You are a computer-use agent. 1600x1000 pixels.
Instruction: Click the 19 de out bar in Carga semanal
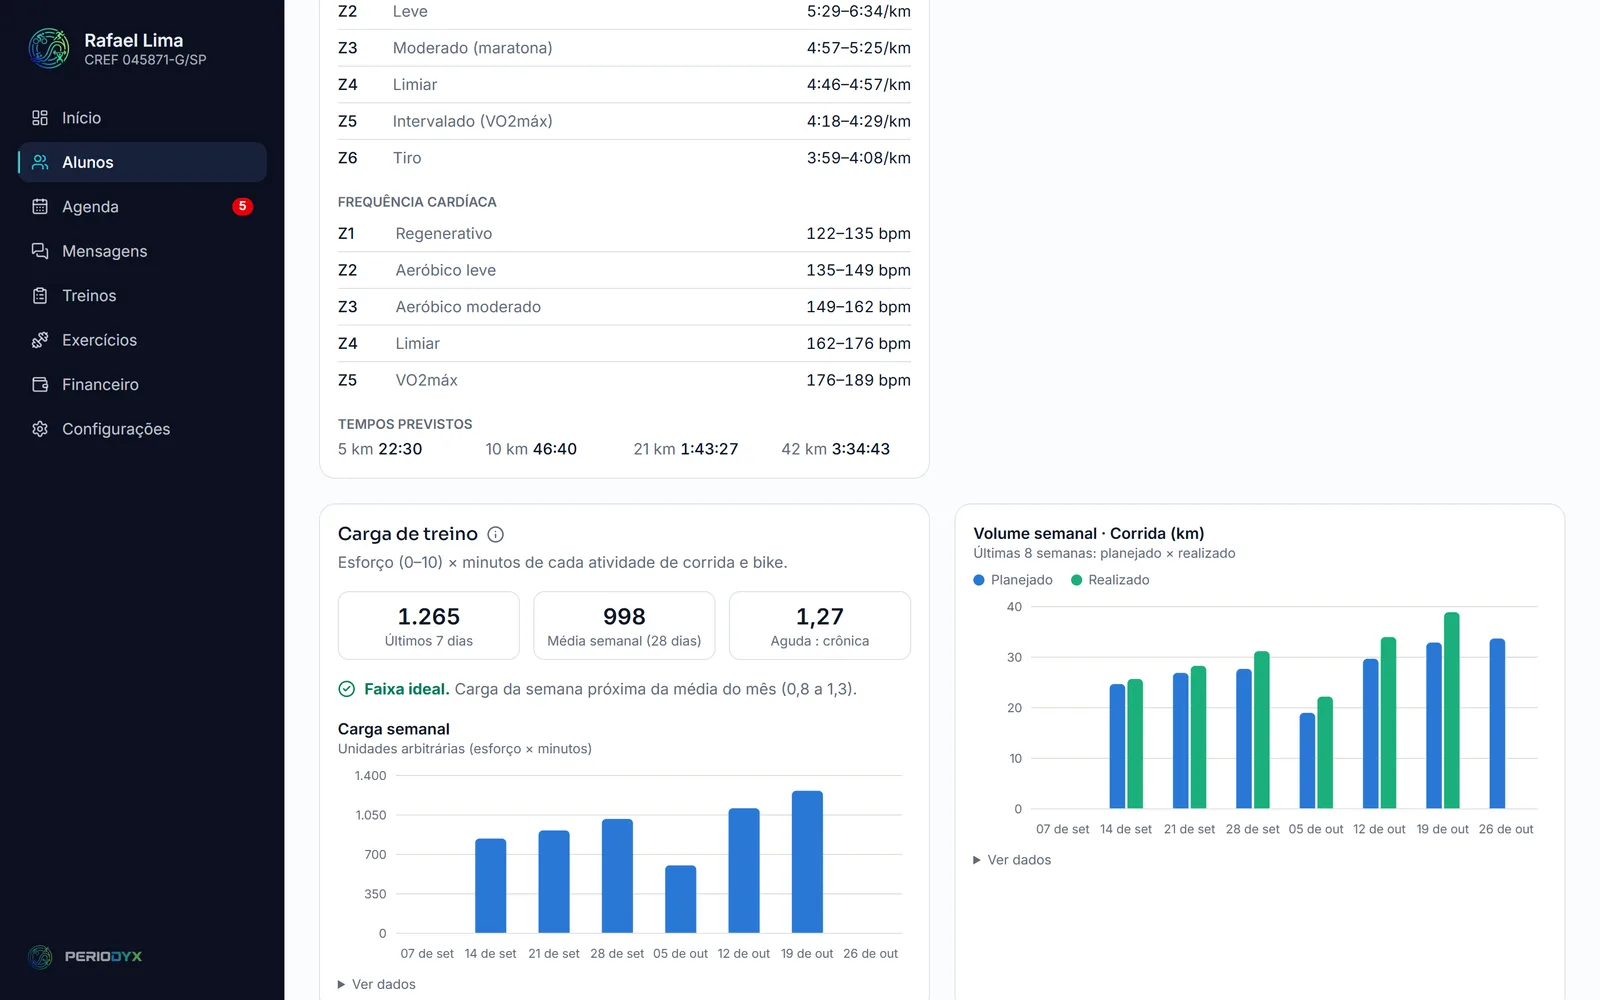(x=807, y=862)
